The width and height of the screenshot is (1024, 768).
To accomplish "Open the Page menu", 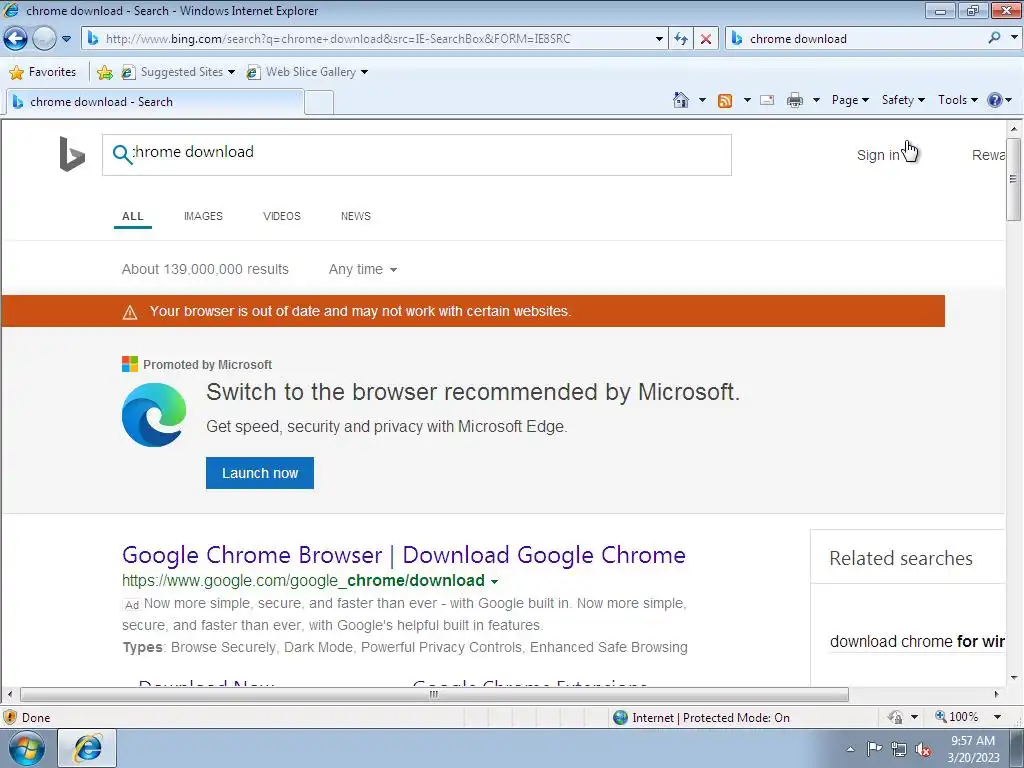I will coord(850,100).
